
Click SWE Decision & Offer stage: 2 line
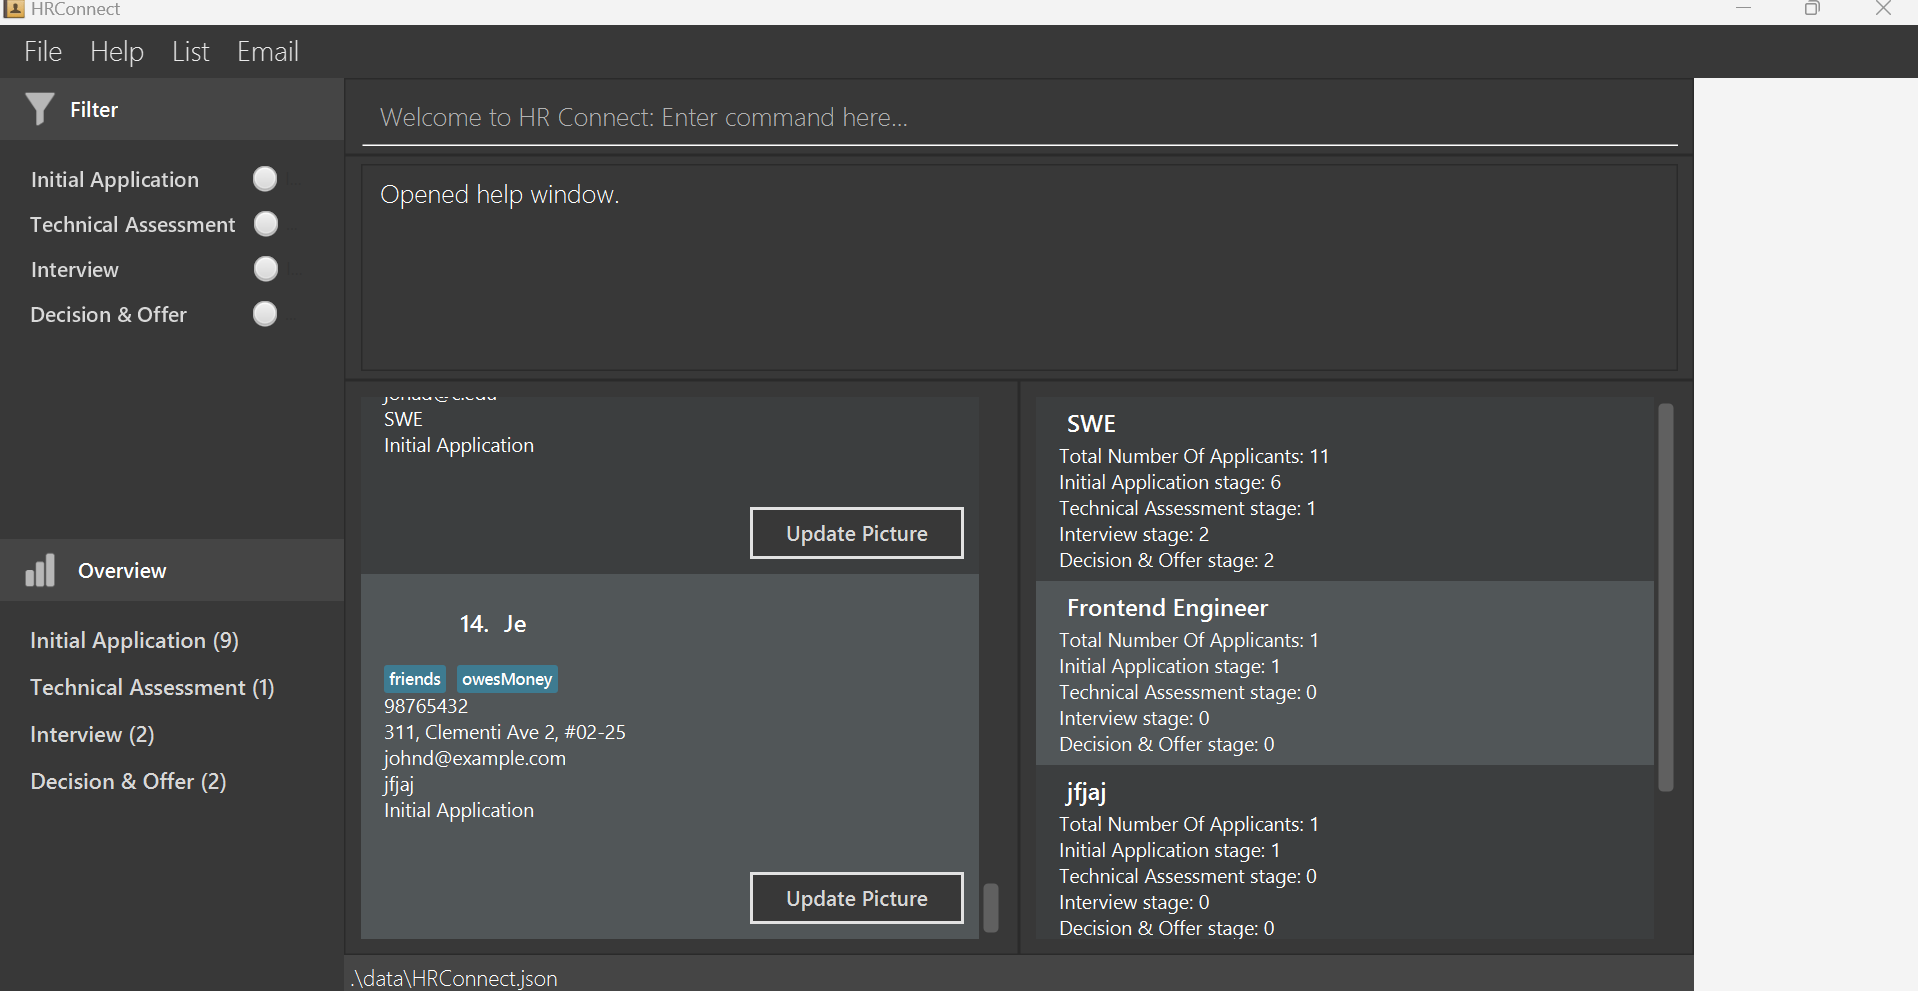click(x=1167, y=560)
